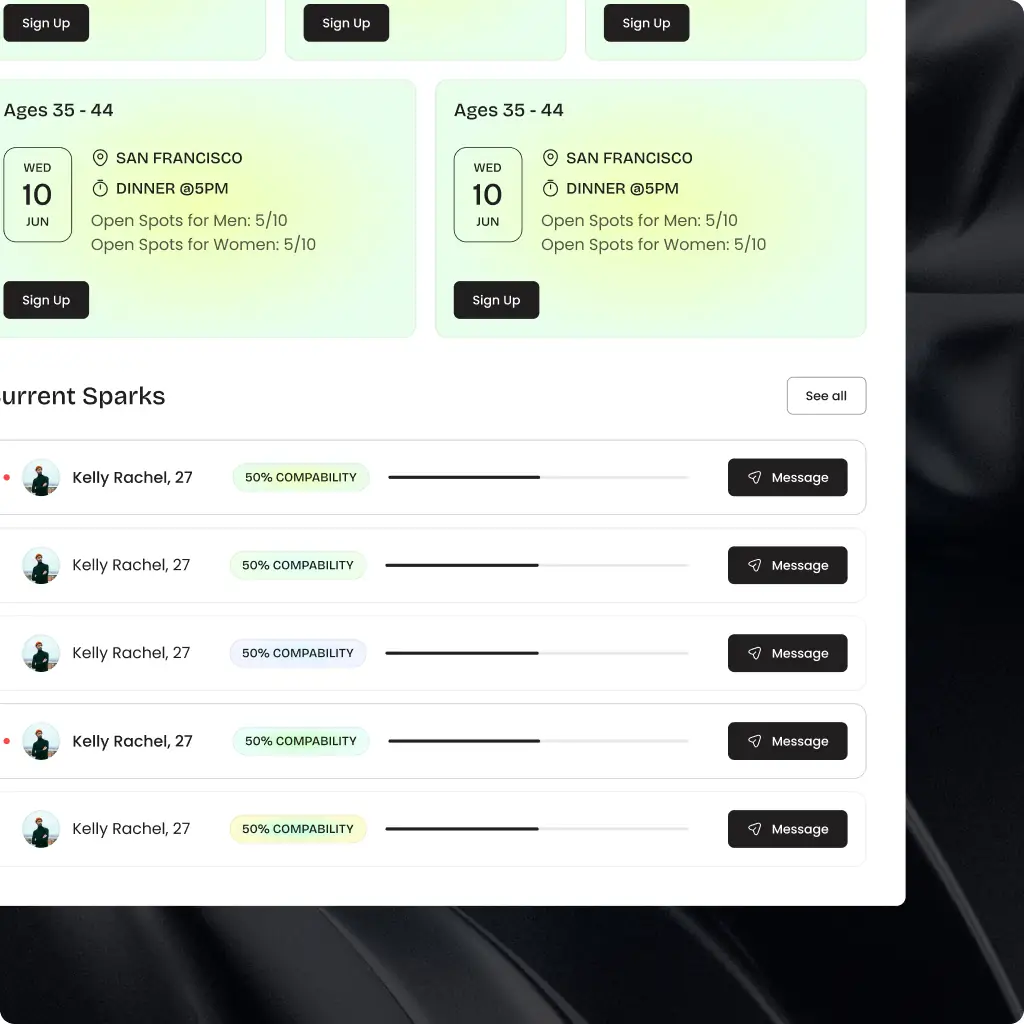This screenshot has height=1024, width=1024.
Task: Click compatibility progress bar in first Sparks row
Action: click(x=538, y=477)
